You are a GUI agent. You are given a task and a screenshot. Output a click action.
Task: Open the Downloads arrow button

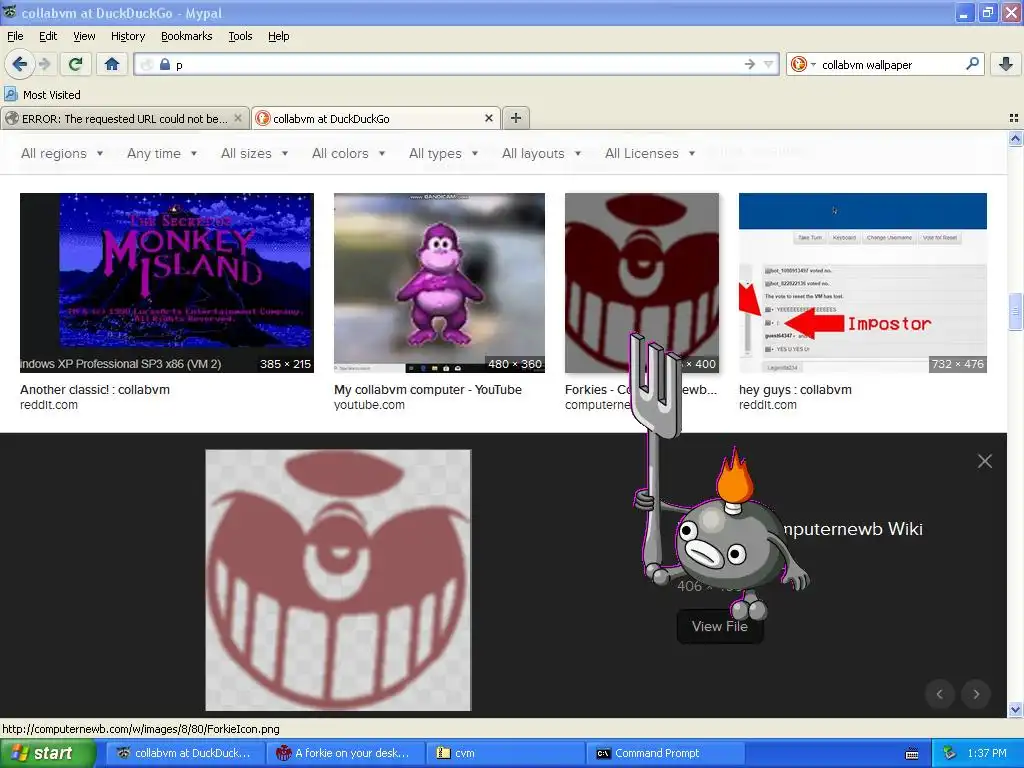coord(1006,64)
